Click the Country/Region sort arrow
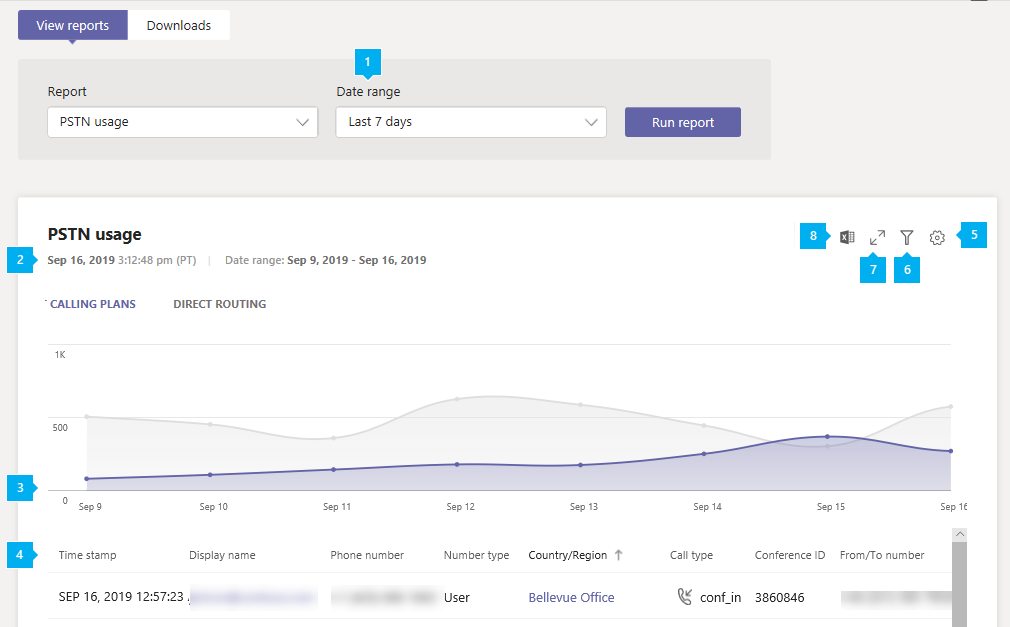The image size is (1010, 627). [618, 555]
